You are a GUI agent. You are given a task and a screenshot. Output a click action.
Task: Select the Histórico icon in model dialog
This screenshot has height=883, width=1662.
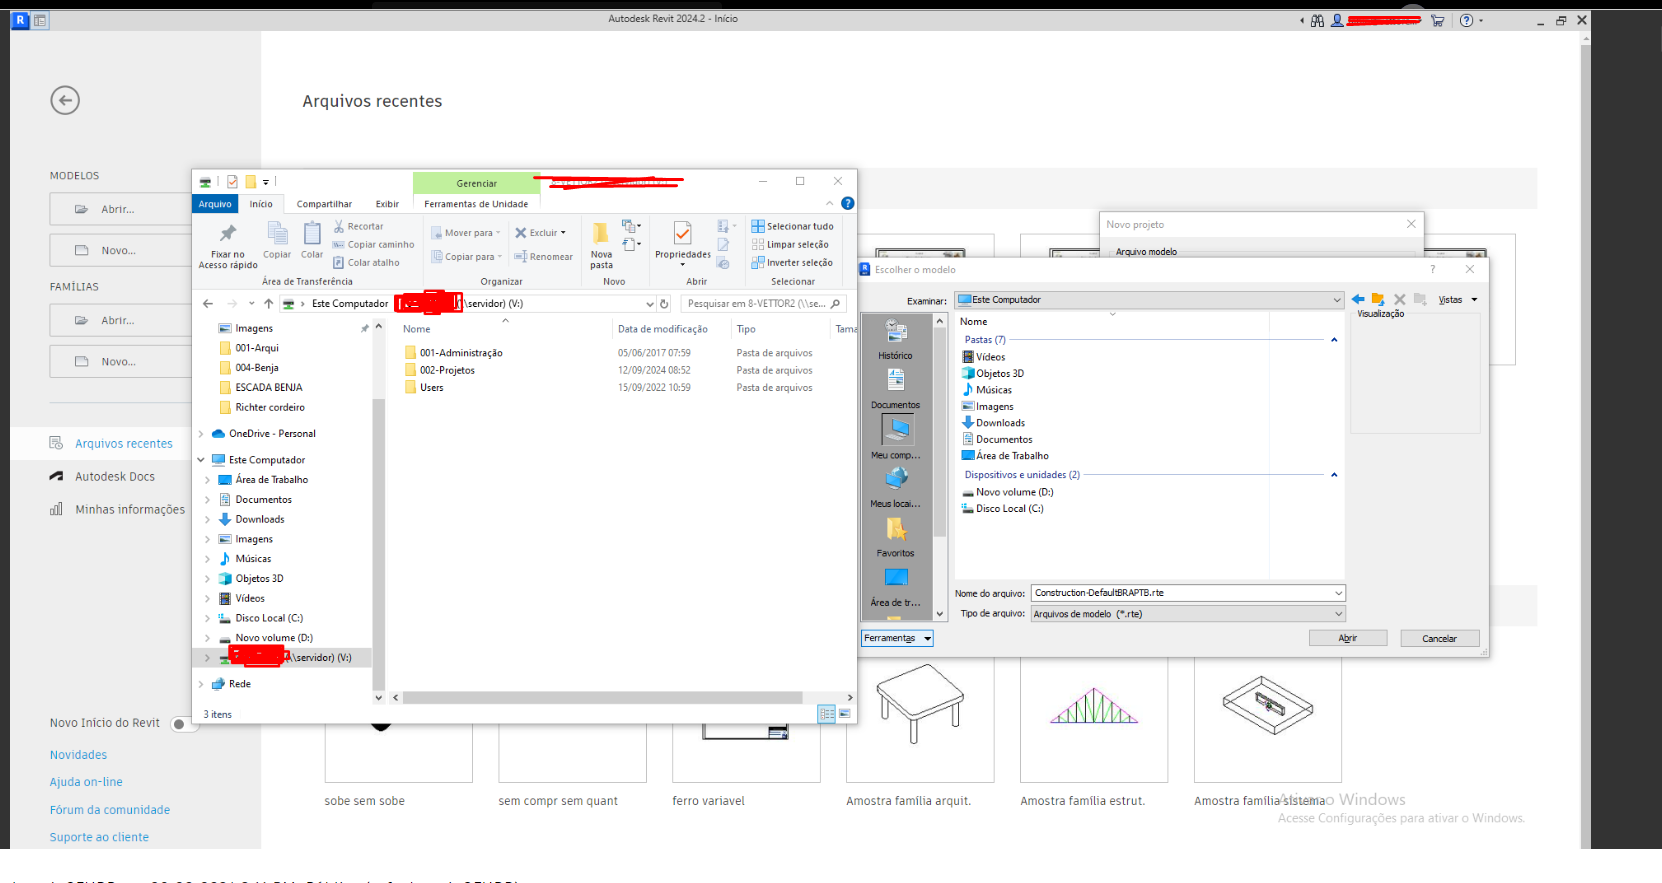point(895,332)
